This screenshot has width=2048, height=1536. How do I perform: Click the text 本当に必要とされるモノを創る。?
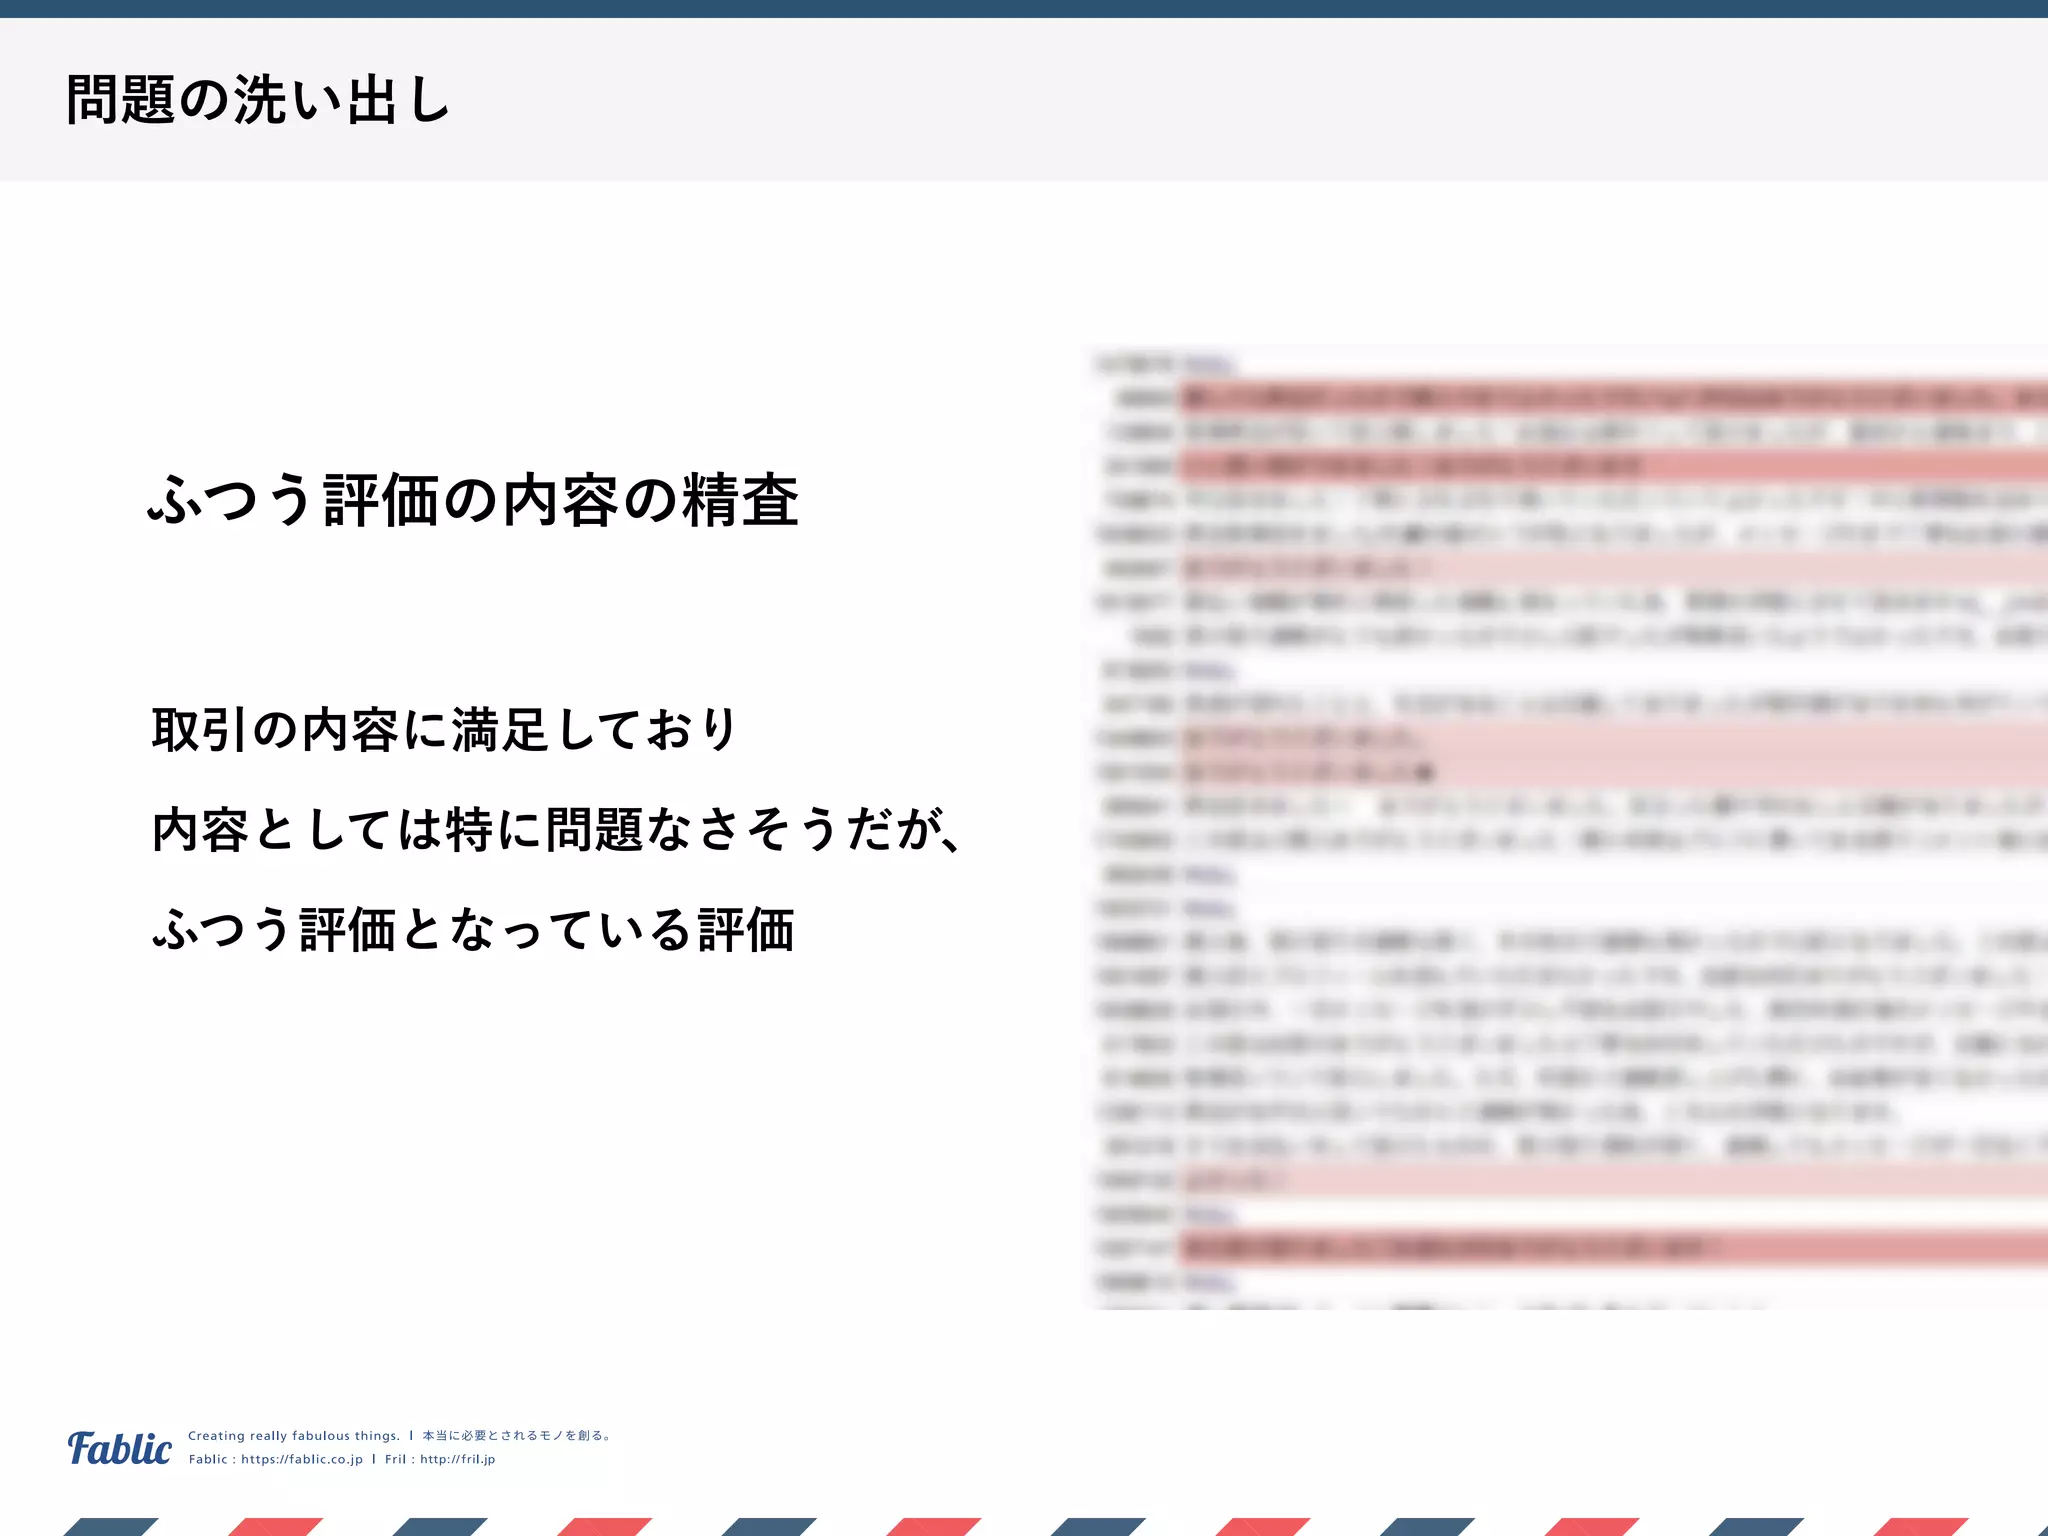point(516,1435)
